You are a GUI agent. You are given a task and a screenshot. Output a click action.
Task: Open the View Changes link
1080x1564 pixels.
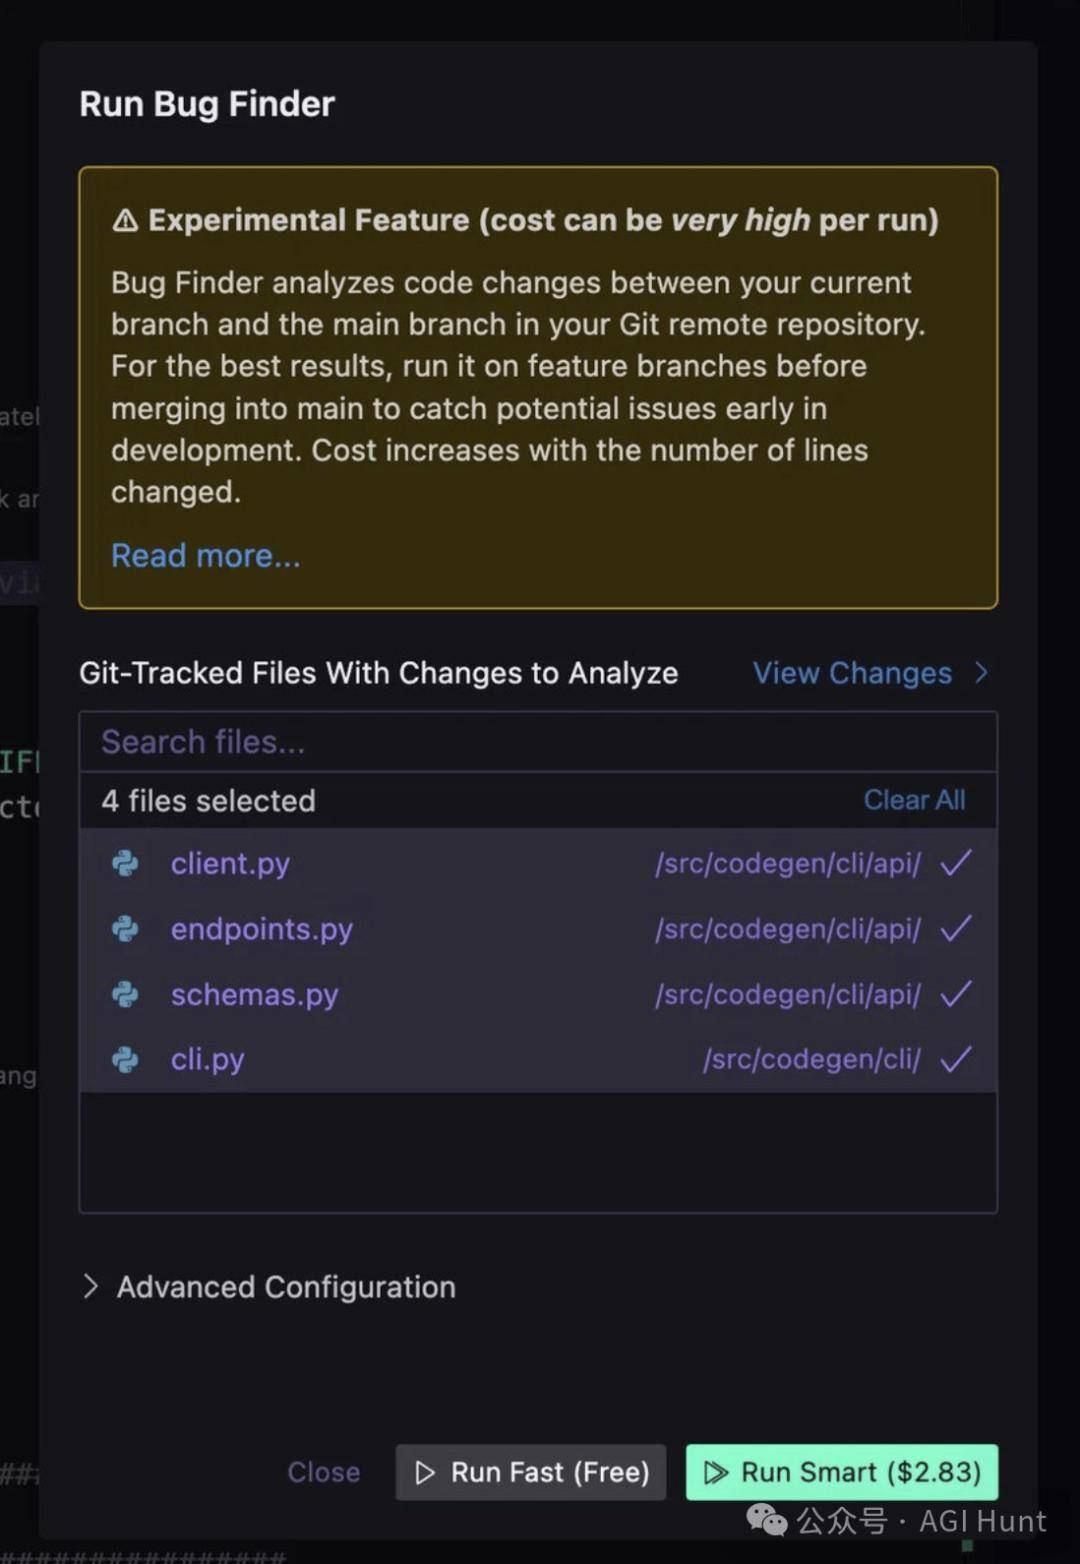[x=852, y=673]
